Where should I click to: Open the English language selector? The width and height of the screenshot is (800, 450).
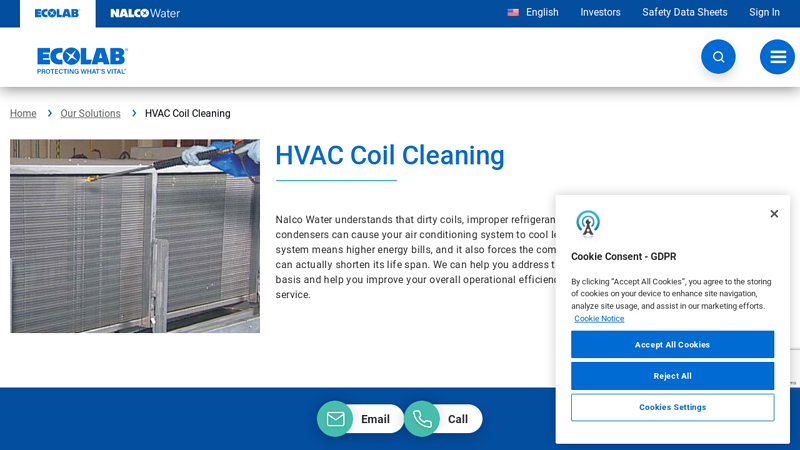(542, 12)
